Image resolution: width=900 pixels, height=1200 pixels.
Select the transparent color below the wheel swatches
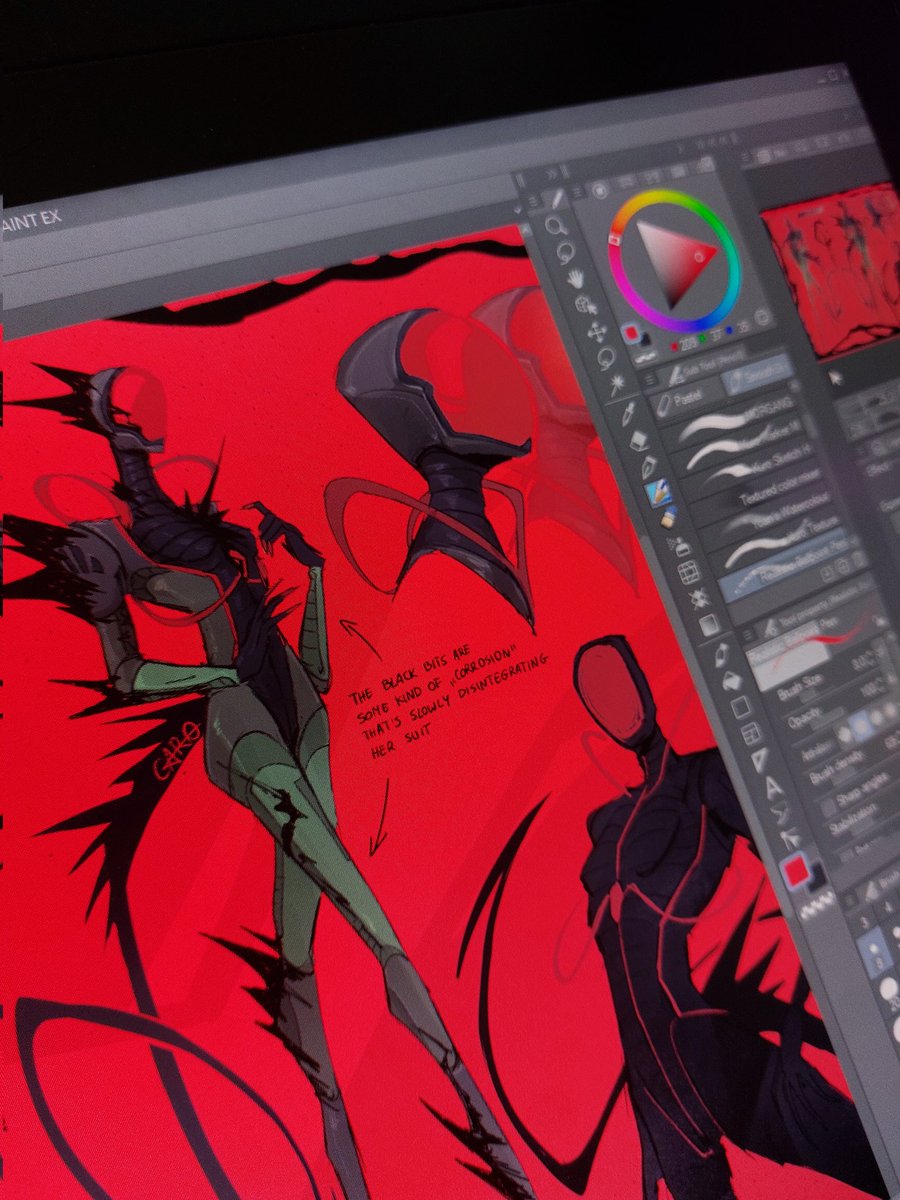click(647, 358)
